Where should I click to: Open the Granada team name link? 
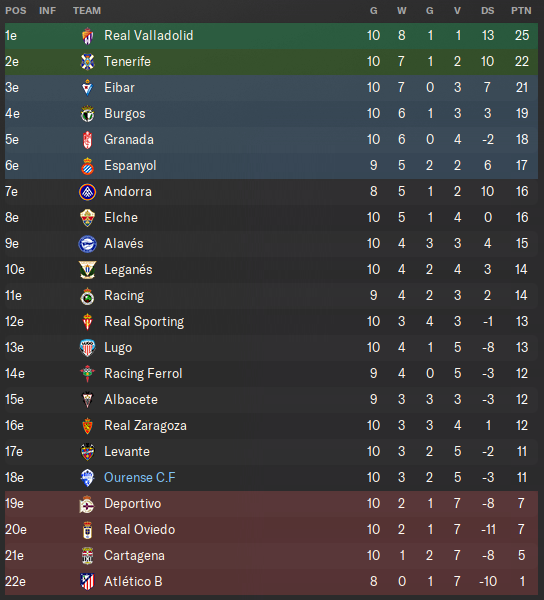click(129, 139)
